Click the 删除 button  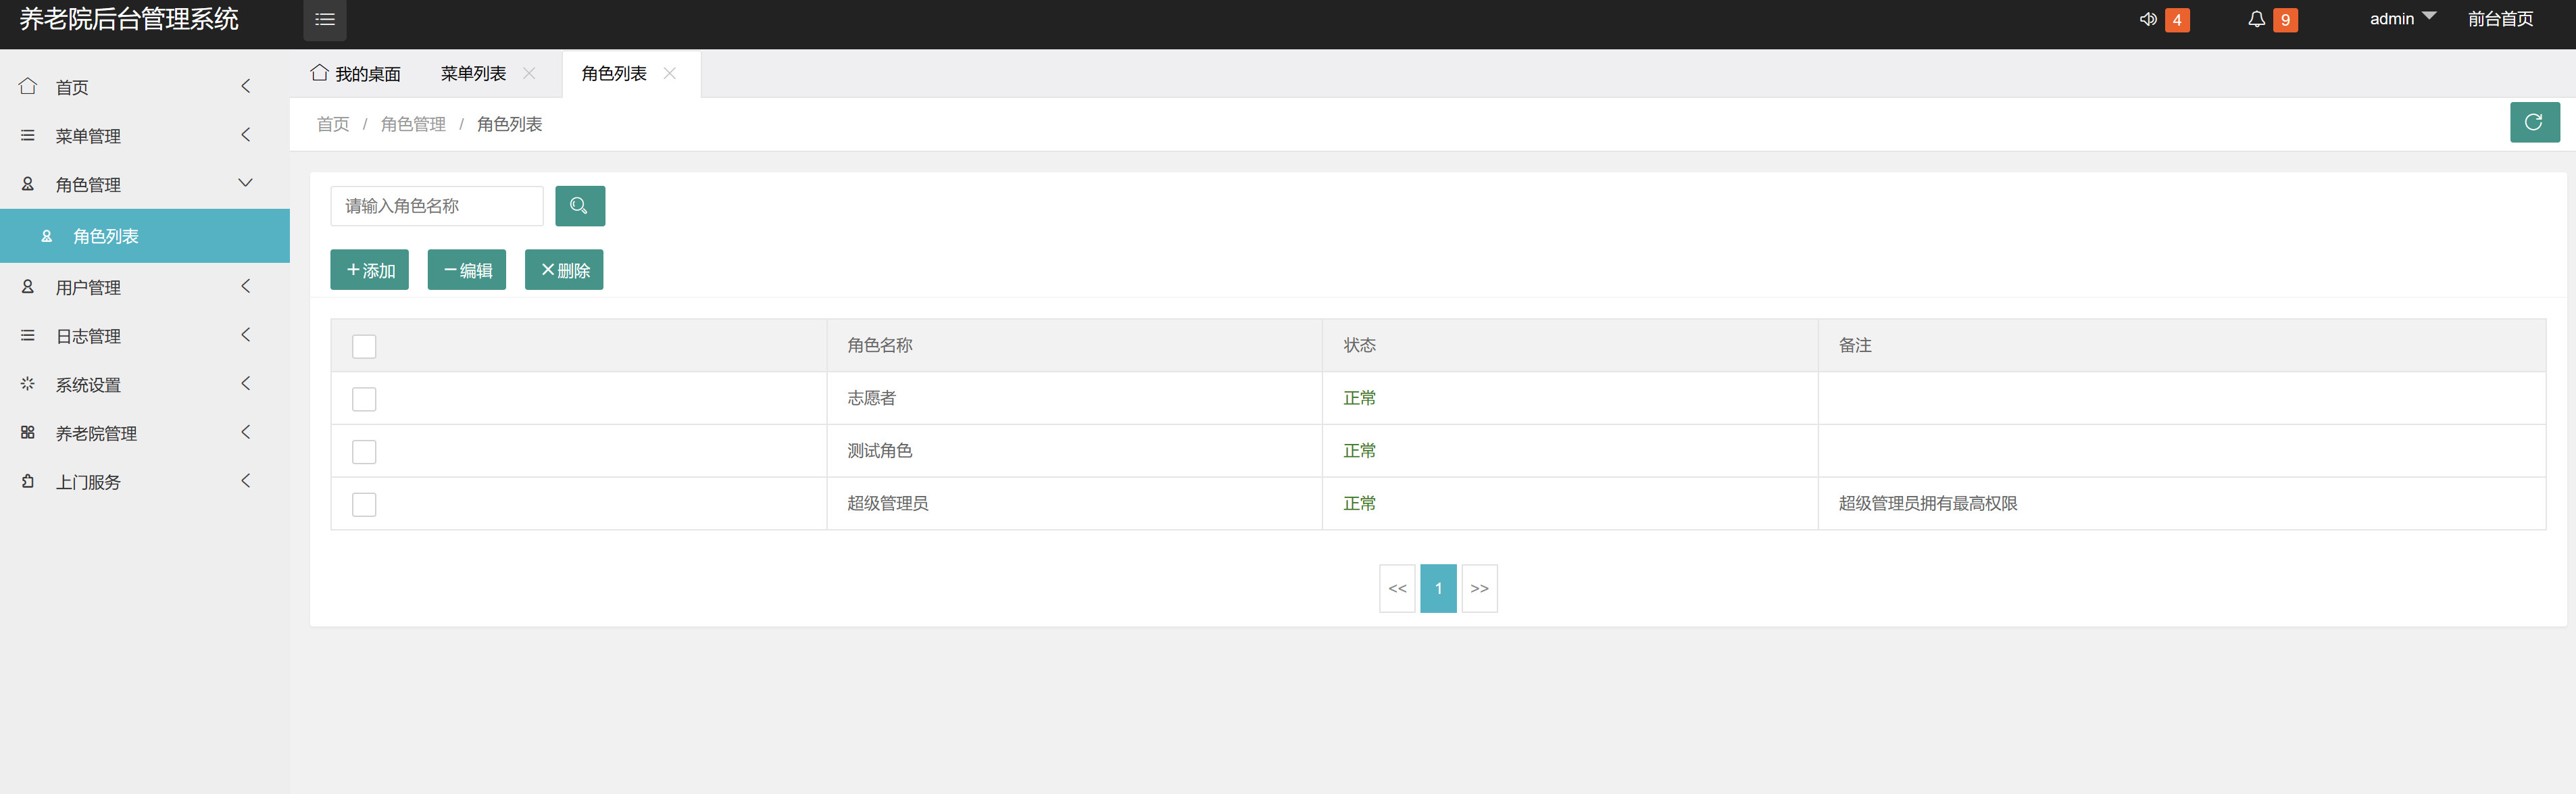pos(564,270)
